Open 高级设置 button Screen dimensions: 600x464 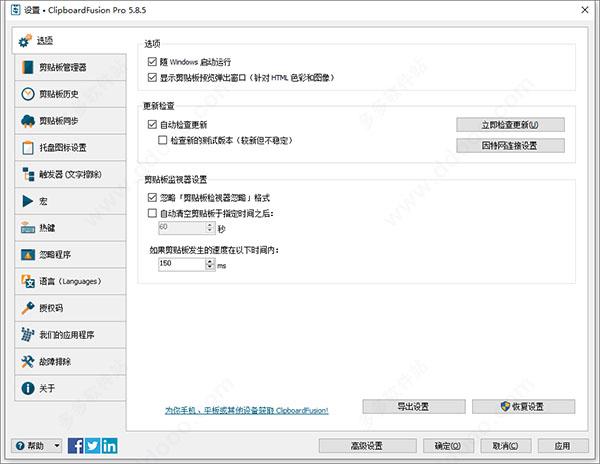tap(367, 446)
